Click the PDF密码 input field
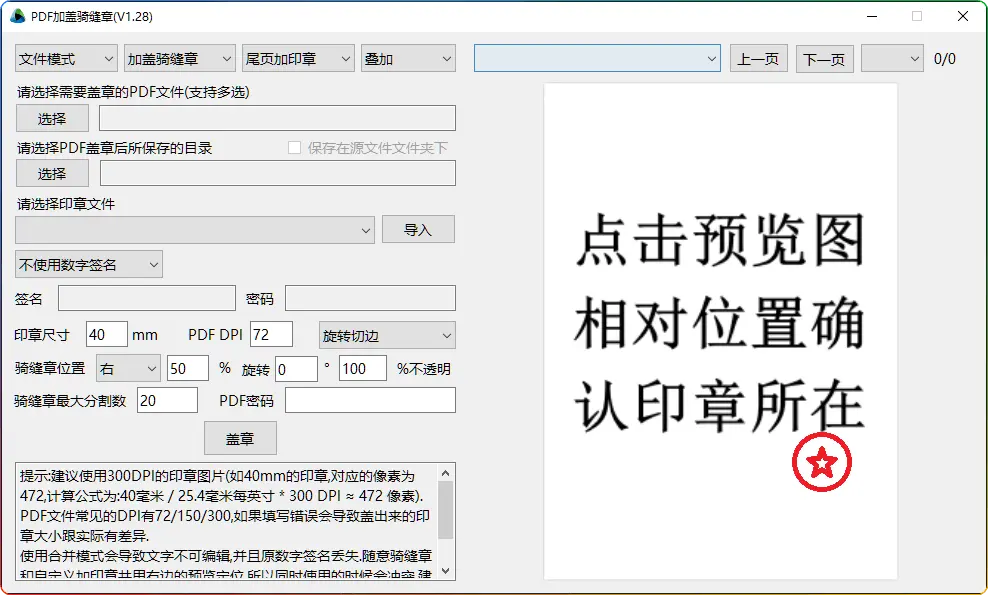Image resolution: width=988 pixels, height=595 pixels. (x=370, y=400)
